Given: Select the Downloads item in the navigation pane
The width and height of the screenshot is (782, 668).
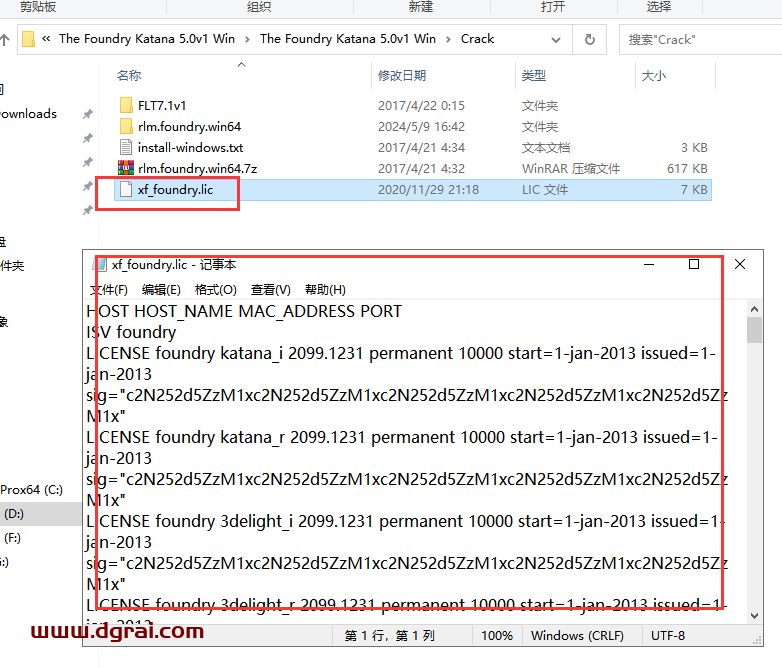Looking at the screenshot, I should click(29, 114).
